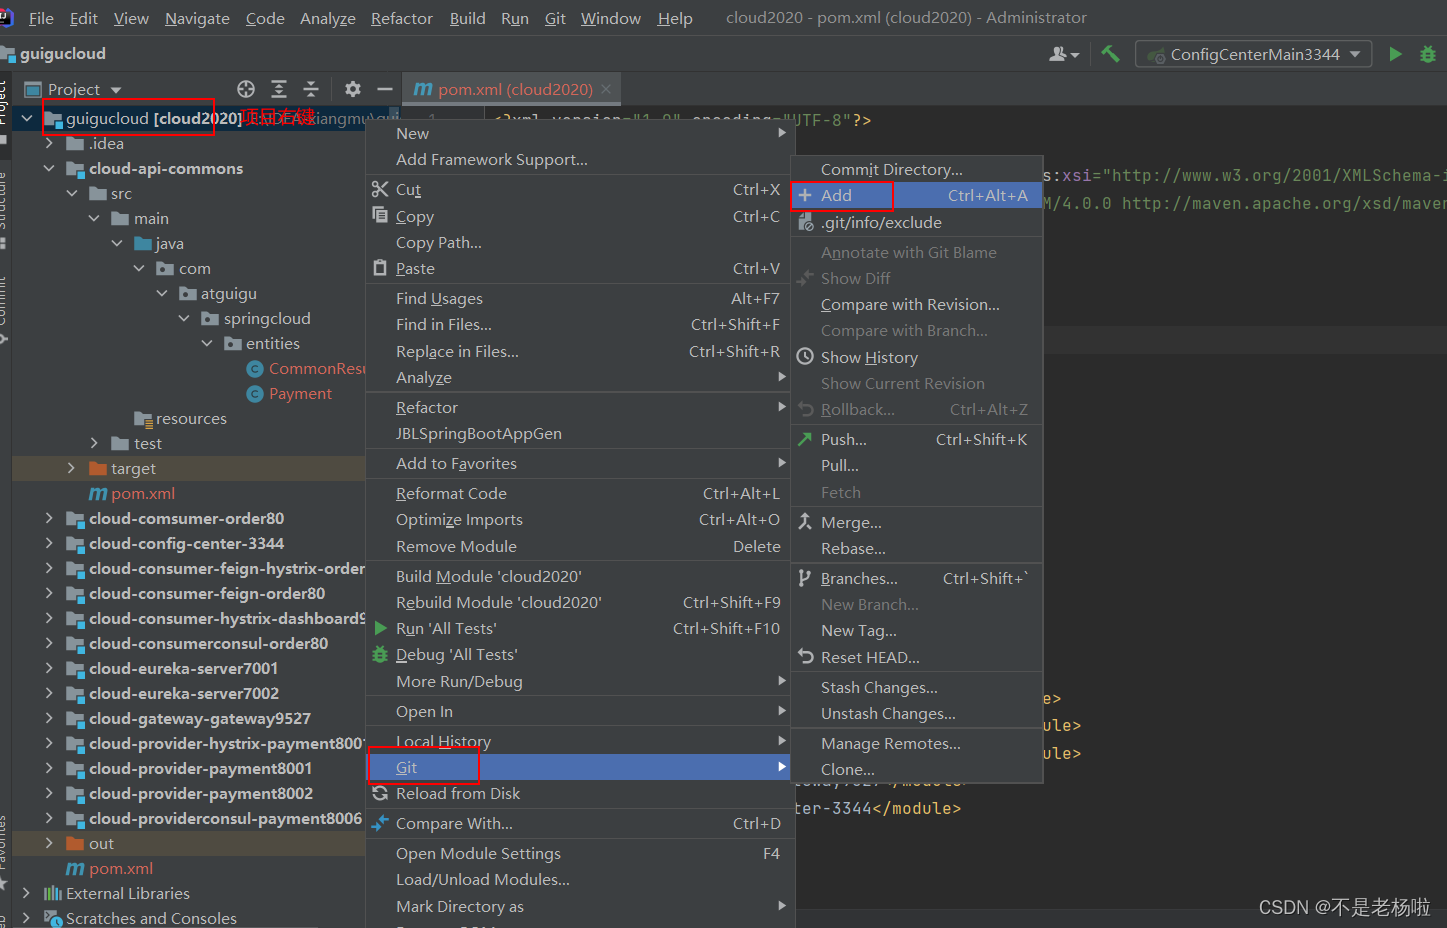The height and width of the screenshot is (928, 1447).
Task: Expand the target folder
Action: [x=71, y=468]
